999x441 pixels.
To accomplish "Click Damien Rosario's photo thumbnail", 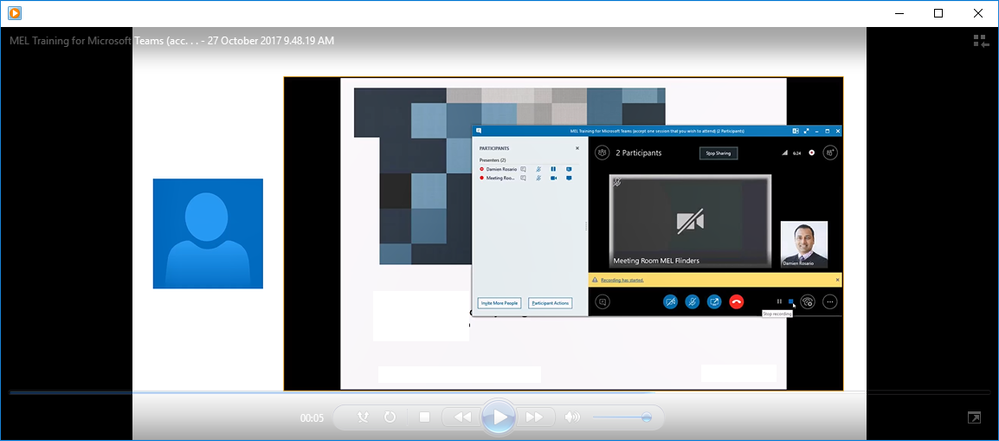I will click(804, 244).
